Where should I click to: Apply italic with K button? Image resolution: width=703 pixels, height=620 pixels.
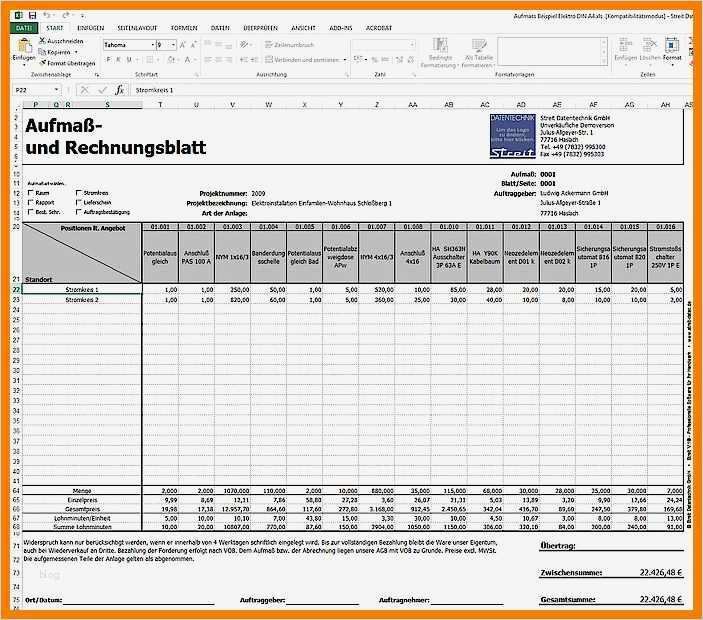118,60
